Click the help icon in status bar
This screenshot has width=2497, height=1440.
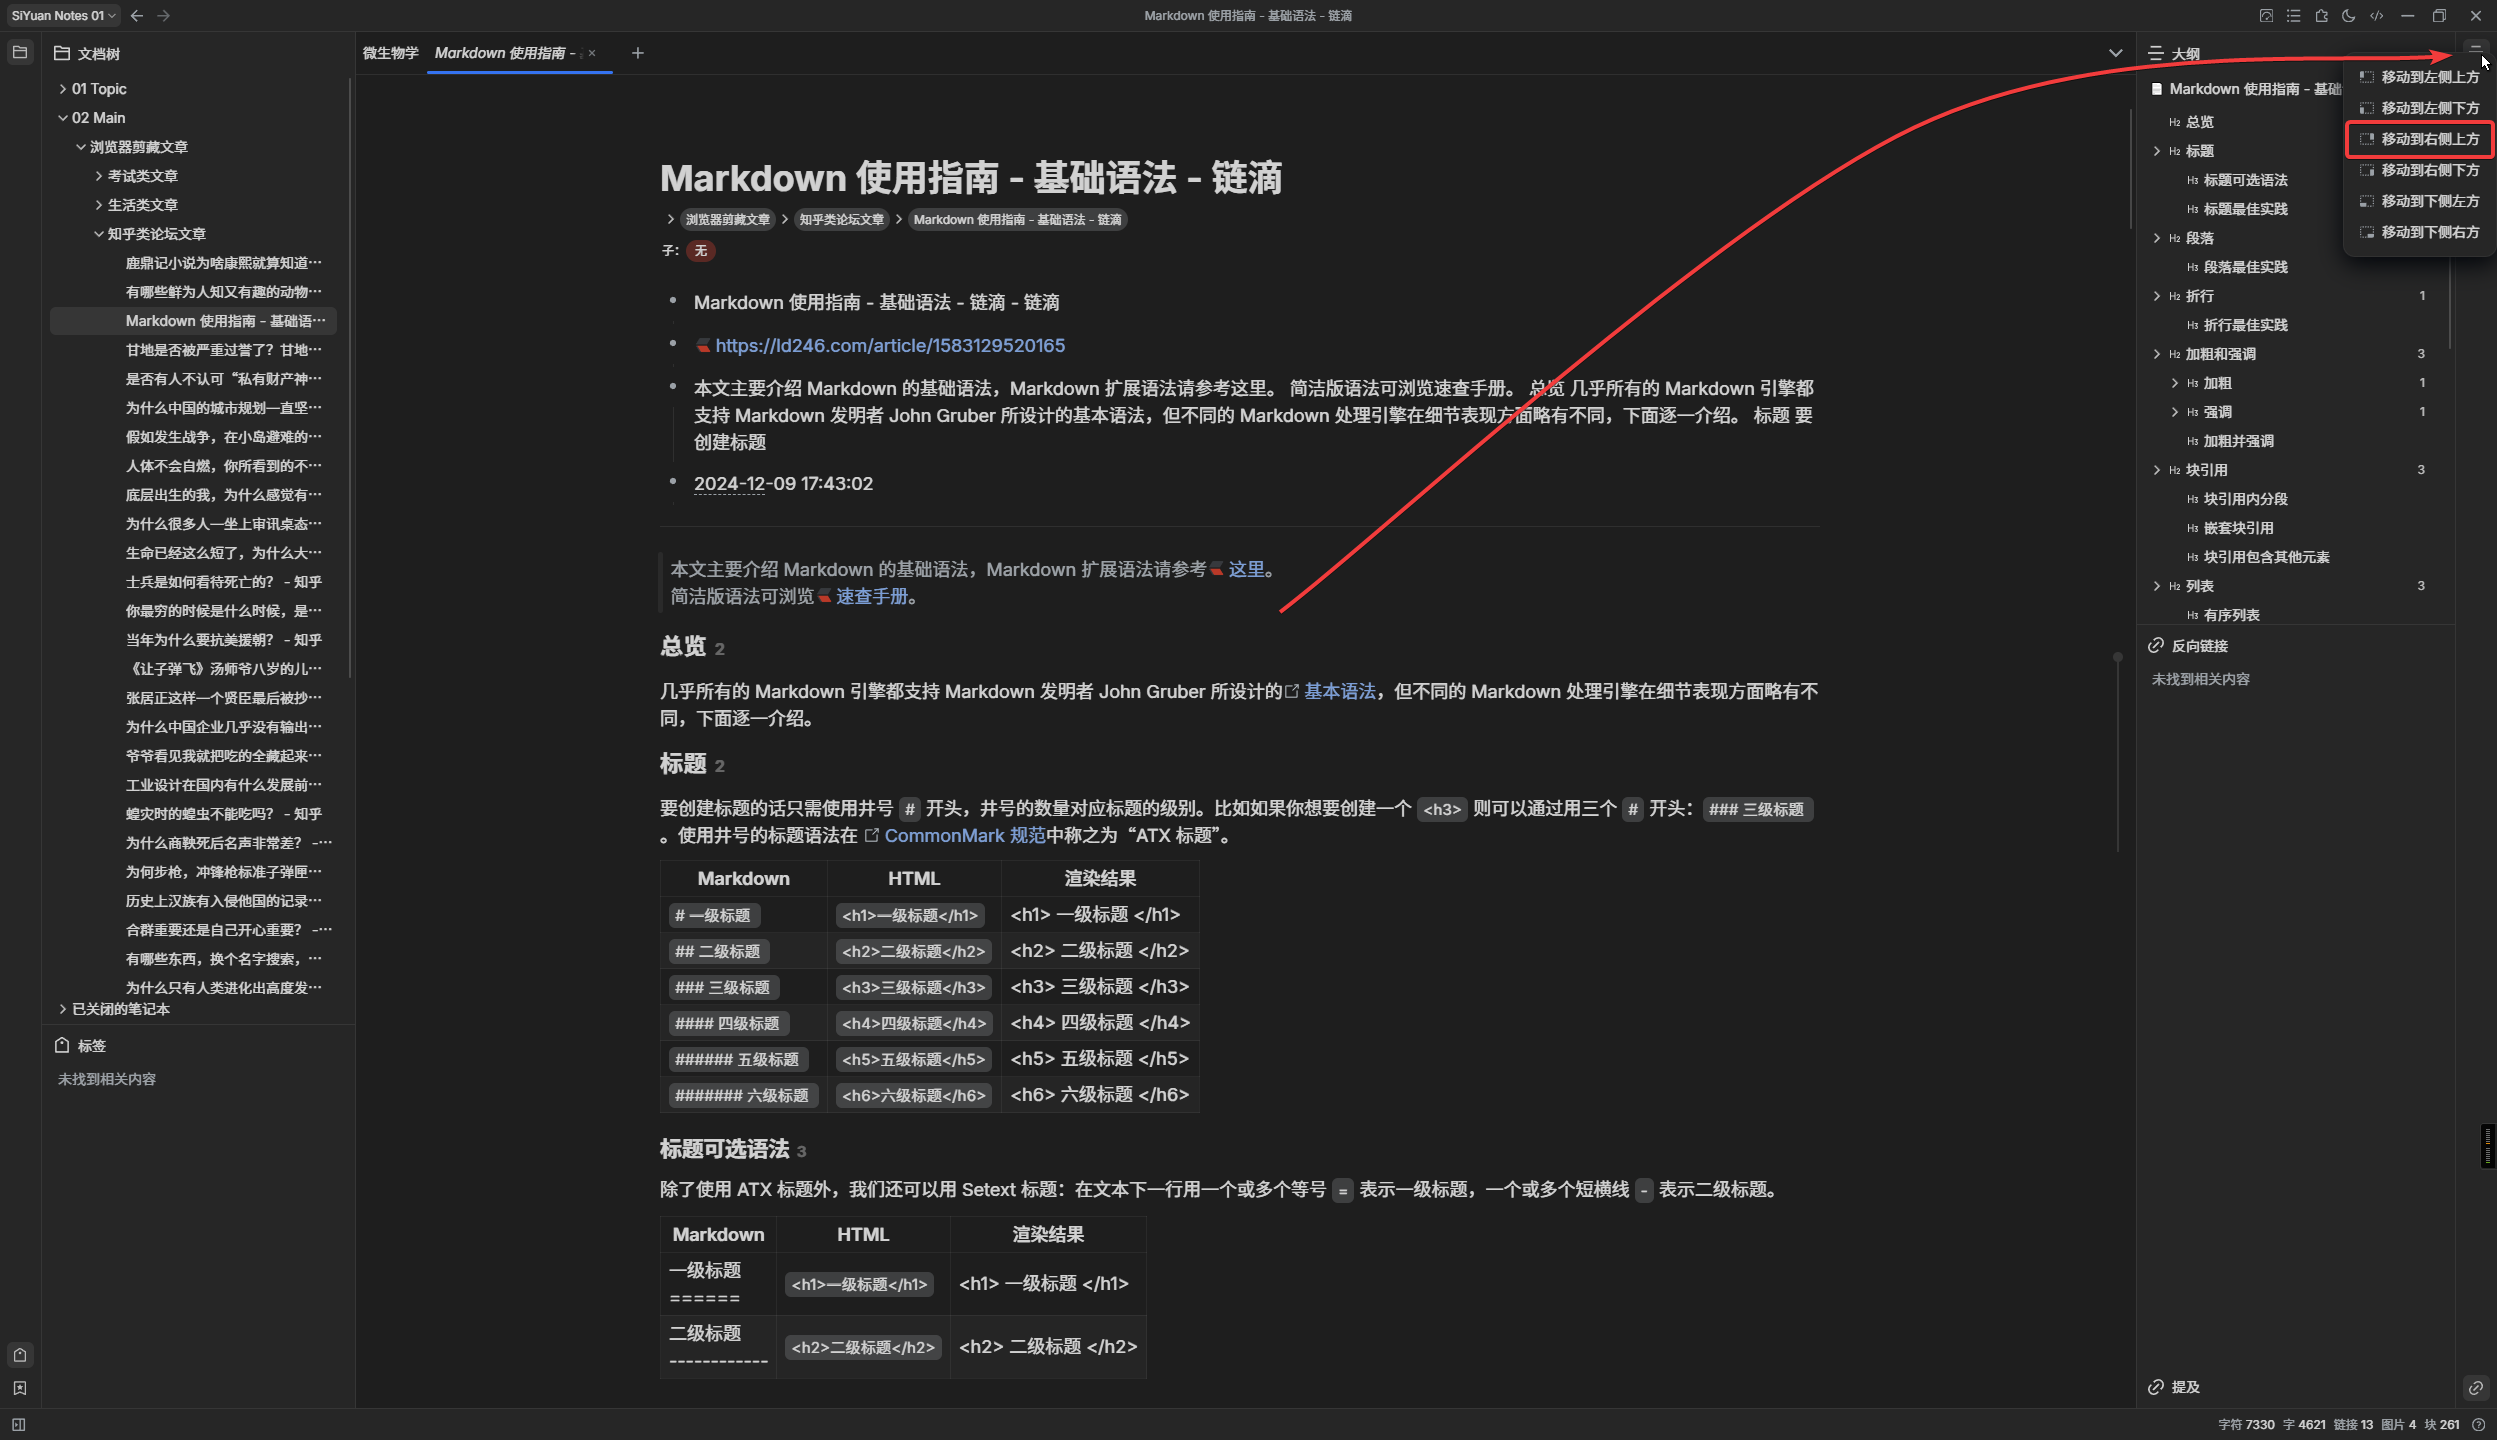point(2478,1425)
